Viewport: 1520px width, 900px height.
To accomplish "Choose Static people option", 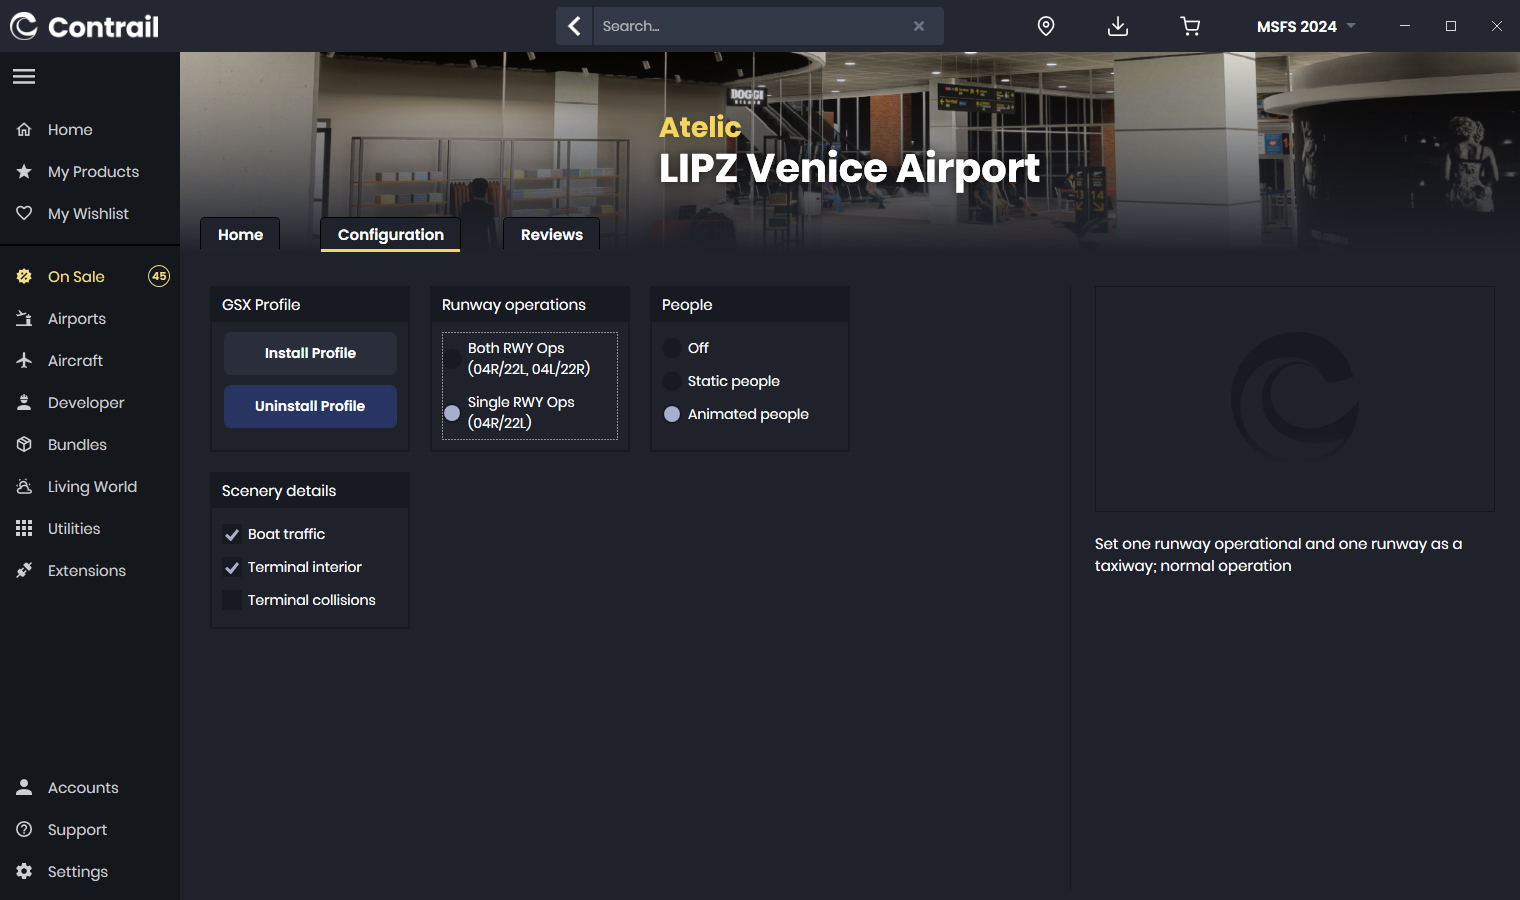I will point(672,381).
